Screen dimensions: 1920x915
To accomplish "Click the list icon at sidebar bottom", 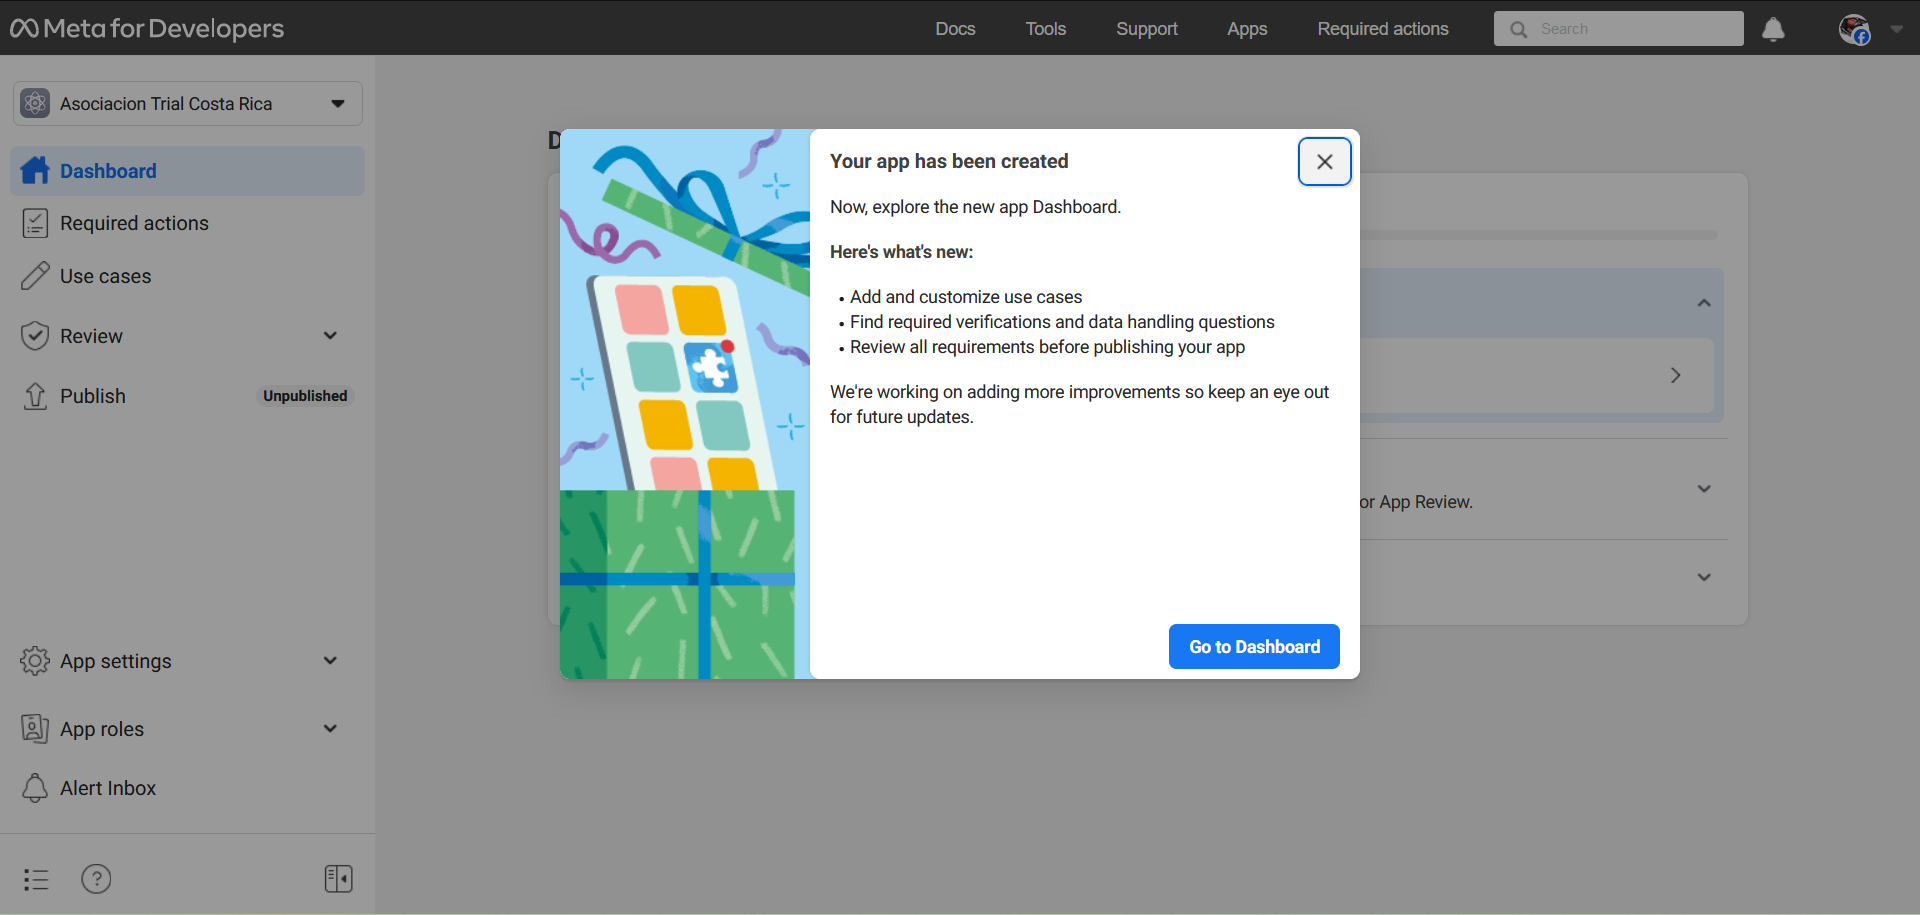I will (36, 879).
